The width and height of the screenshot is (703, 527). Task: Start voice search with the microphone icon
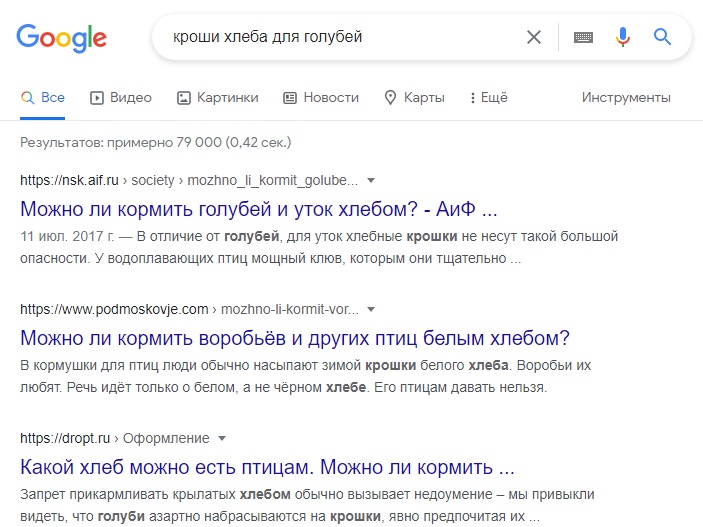623,37
